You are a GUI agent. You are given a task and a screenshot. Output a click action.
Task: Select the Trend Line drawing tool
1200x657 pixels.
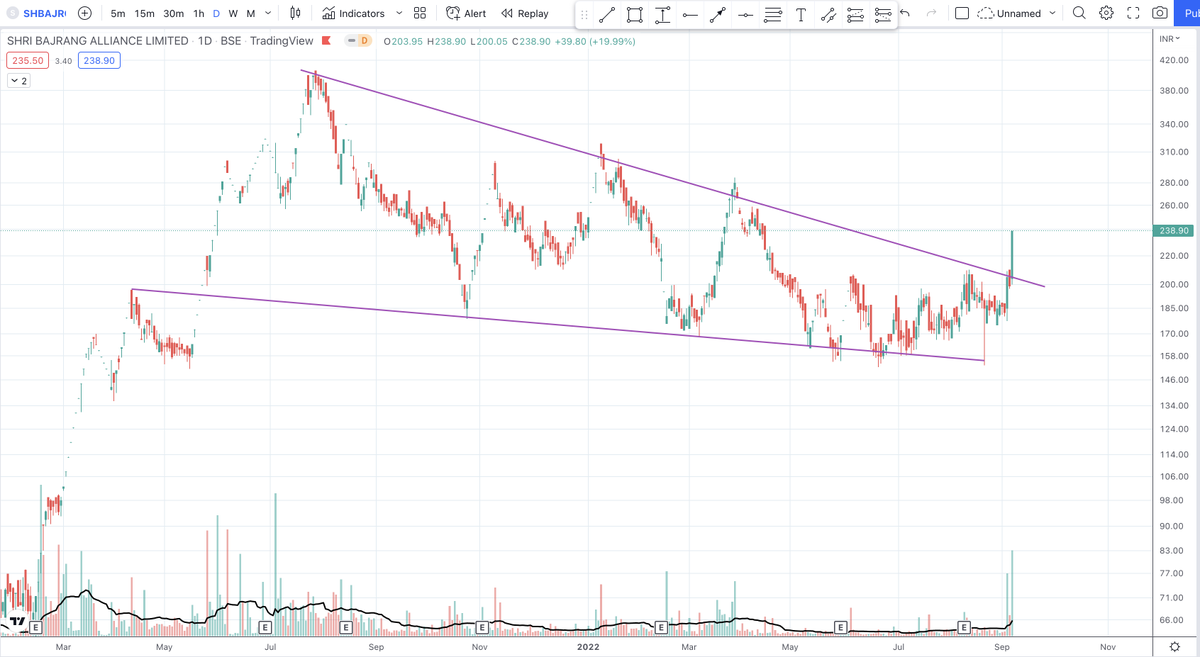[607, 14]
